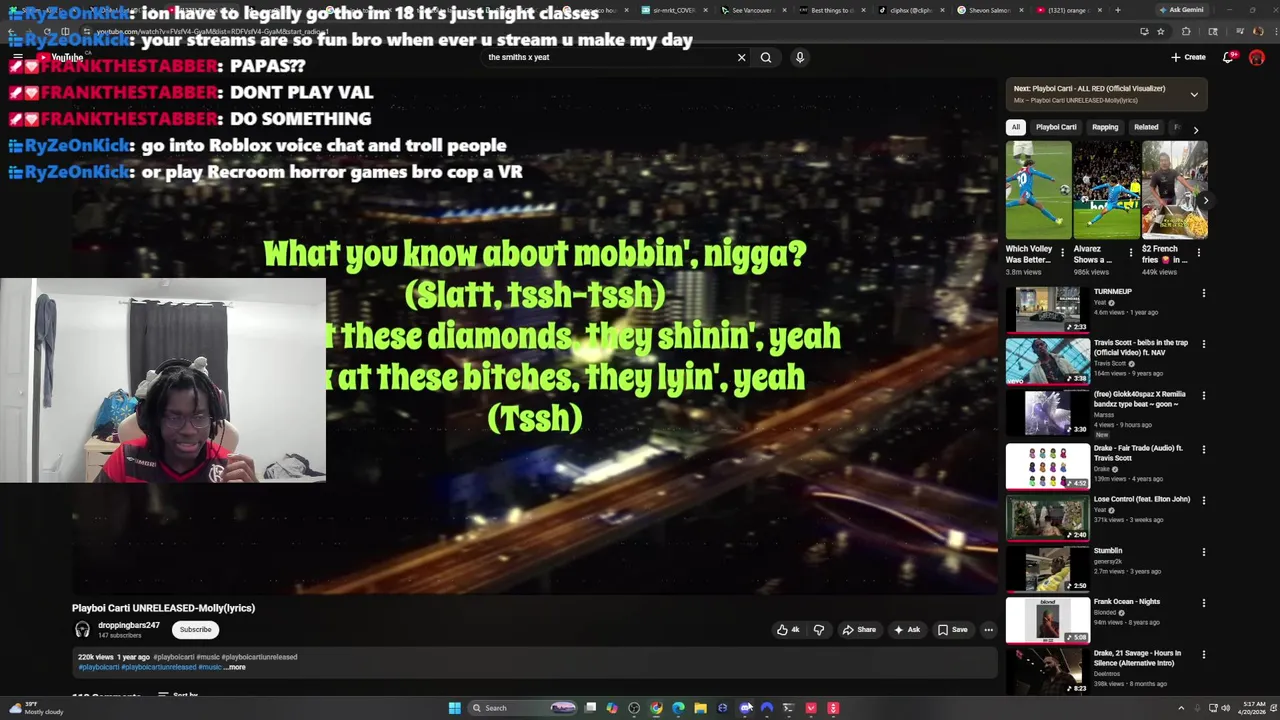Screen dimensions: 1280x720
Task: Like the video with thumbs up
Action: pos(788,630)
